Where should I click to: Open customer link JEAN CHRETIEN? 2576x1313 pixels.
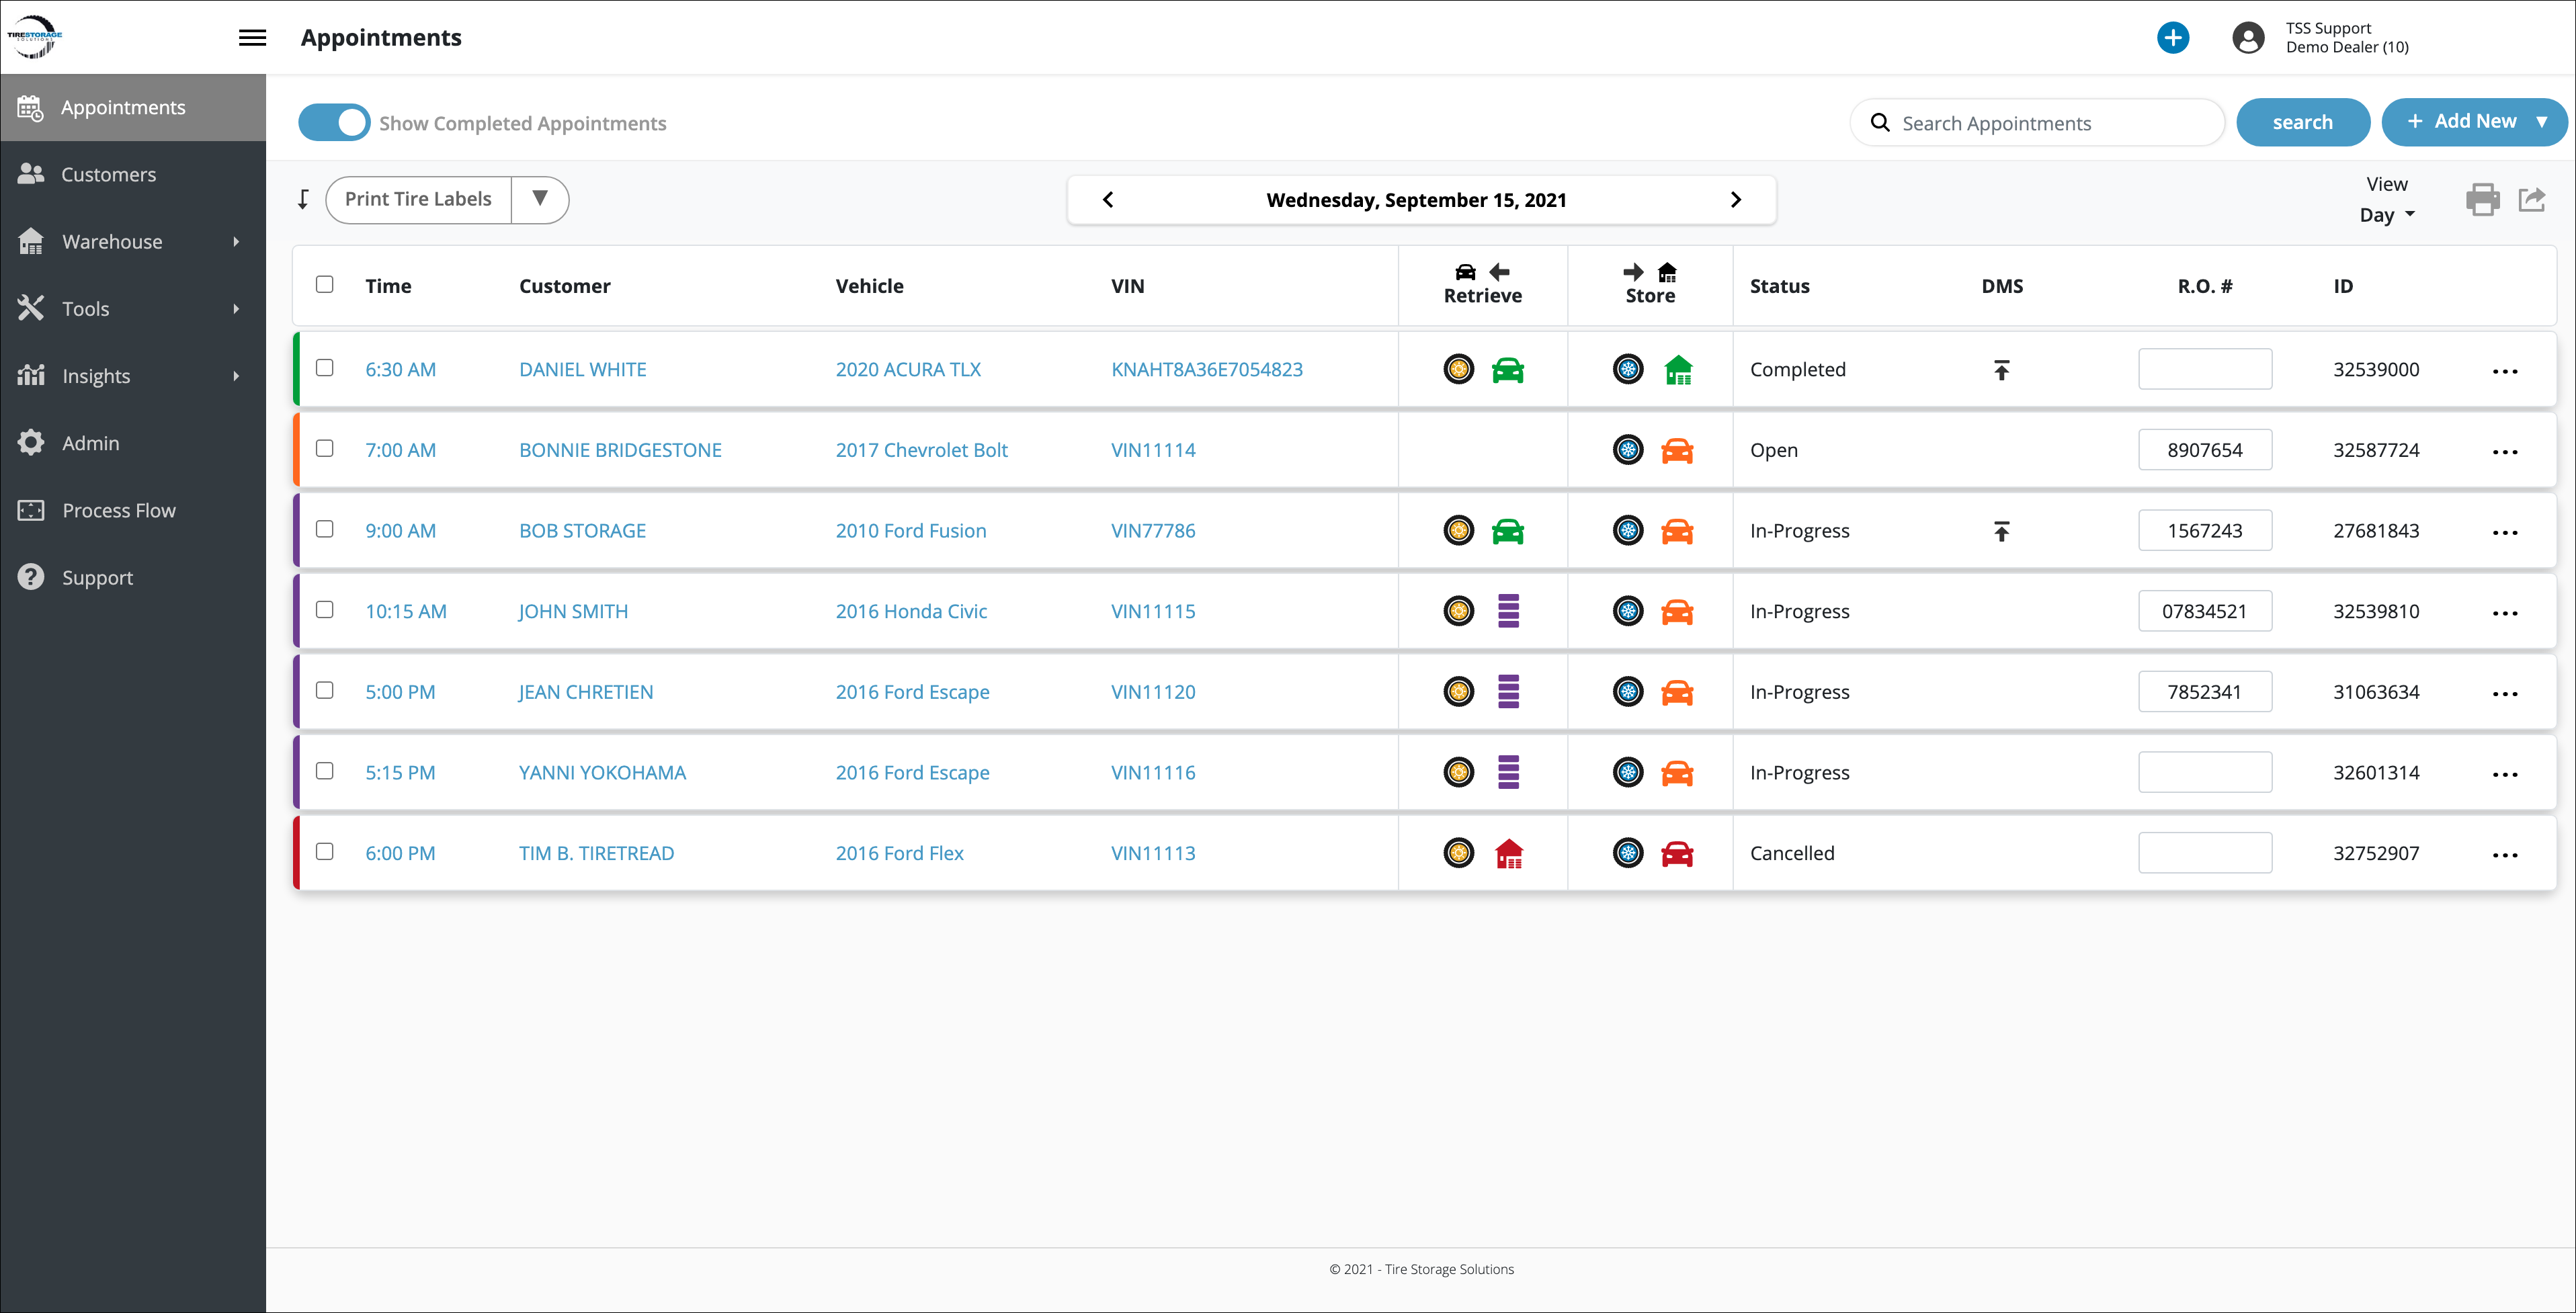(585, 692)
